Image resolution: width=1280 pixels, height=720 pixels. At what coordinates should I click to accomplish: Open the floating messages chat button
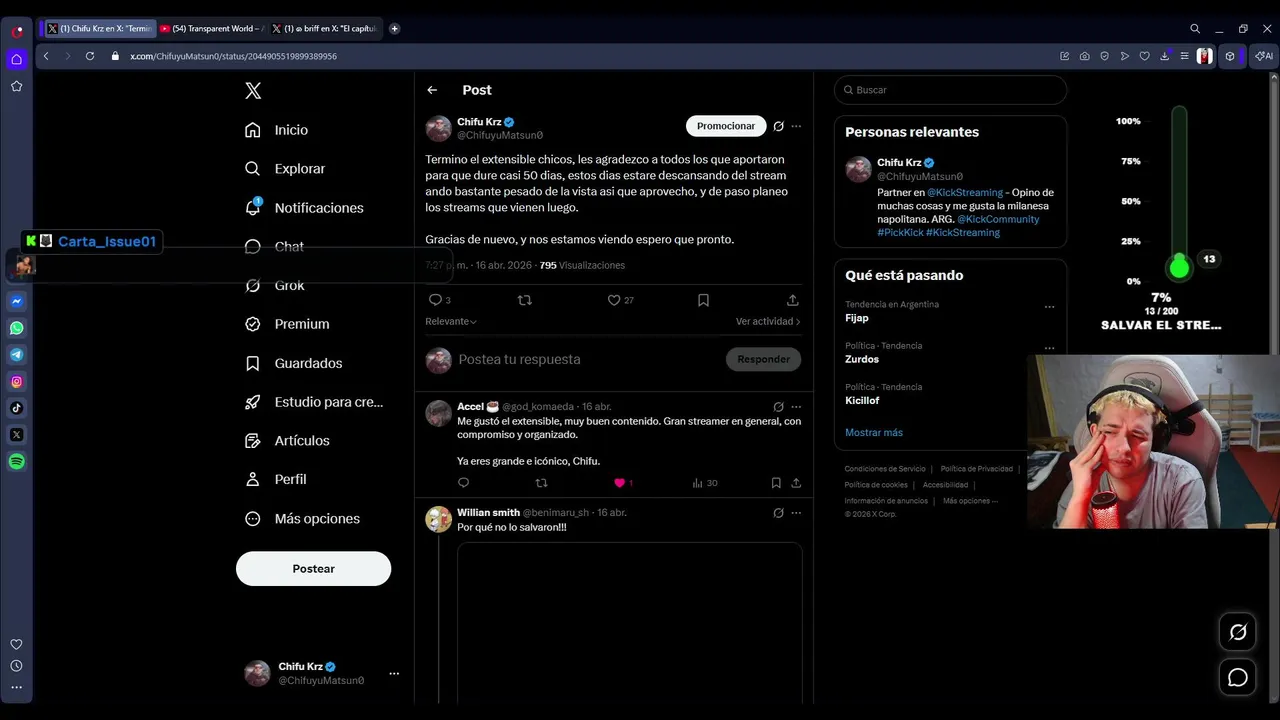click(x=1238, y=678)
